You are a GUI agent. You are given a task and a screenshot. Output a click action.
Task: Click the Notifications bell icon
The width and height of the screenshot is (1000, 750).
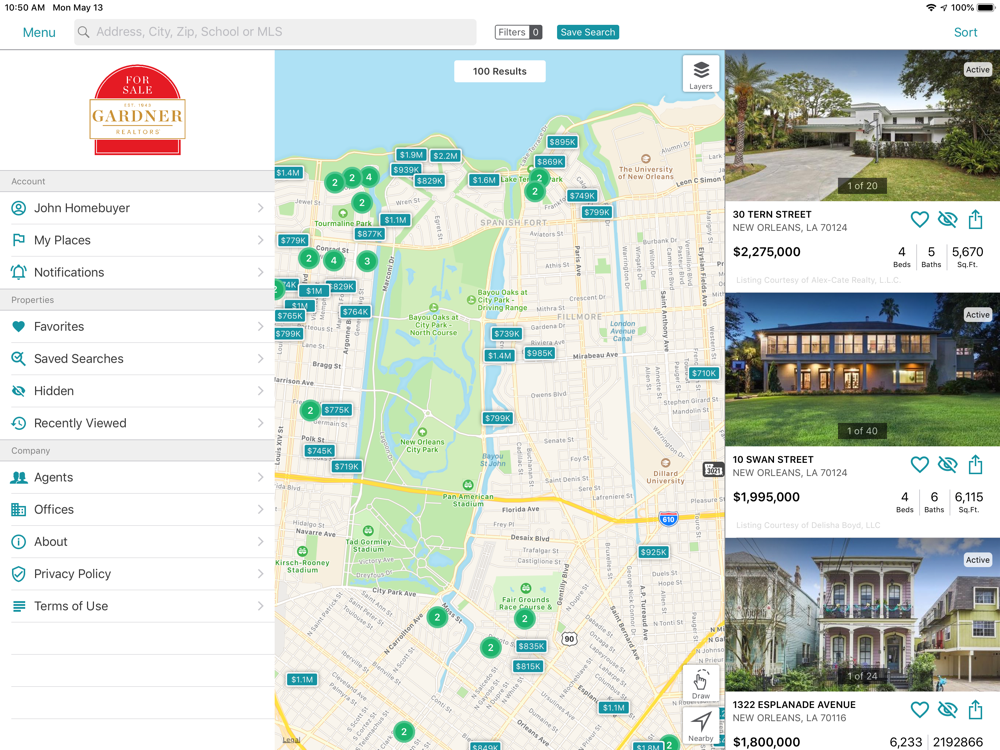pyautogui.click(x=19, y=272)
